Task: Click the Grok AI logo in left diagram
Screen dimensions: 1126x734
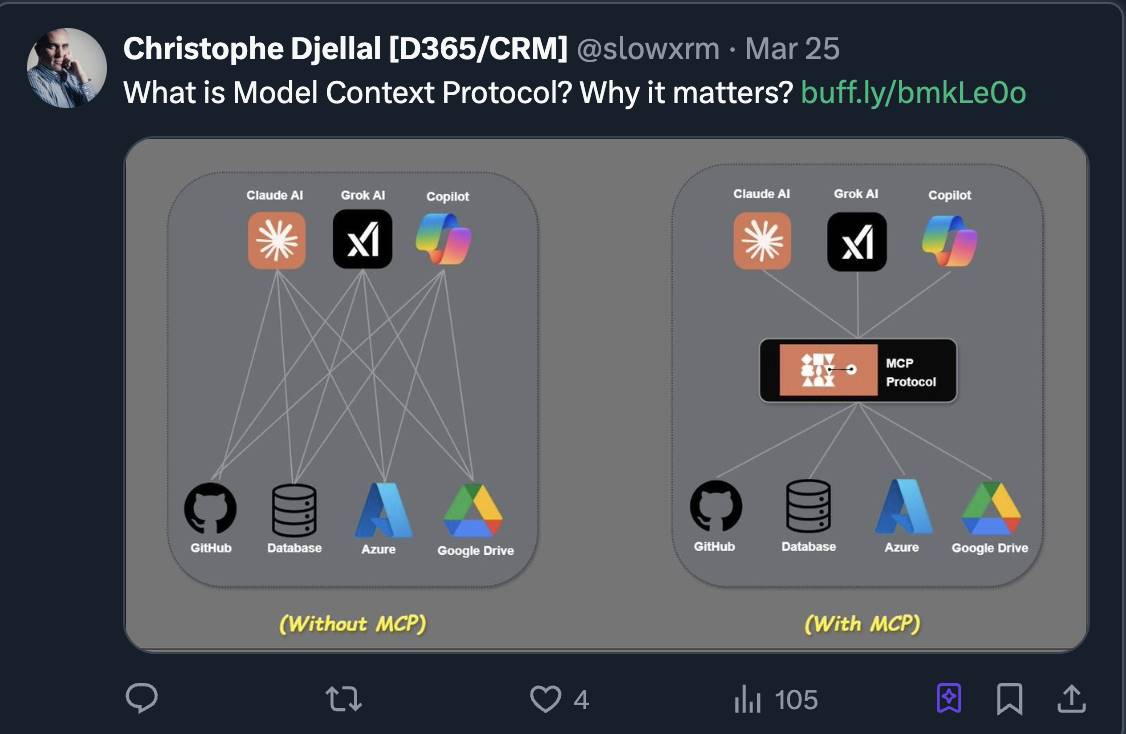Action: coord(362,240)
